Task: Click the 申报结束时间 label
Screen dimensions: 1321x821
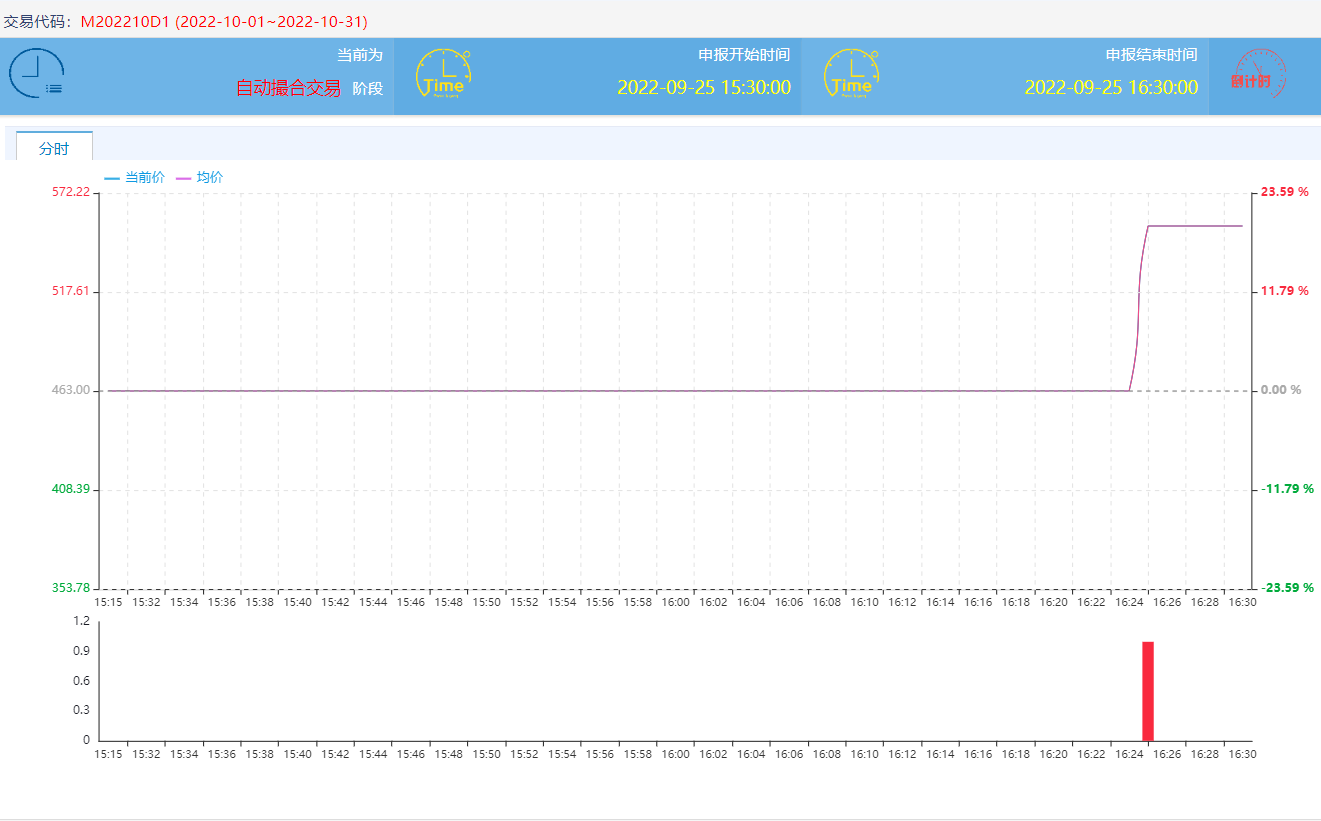Action: (x=1151, y=55)
